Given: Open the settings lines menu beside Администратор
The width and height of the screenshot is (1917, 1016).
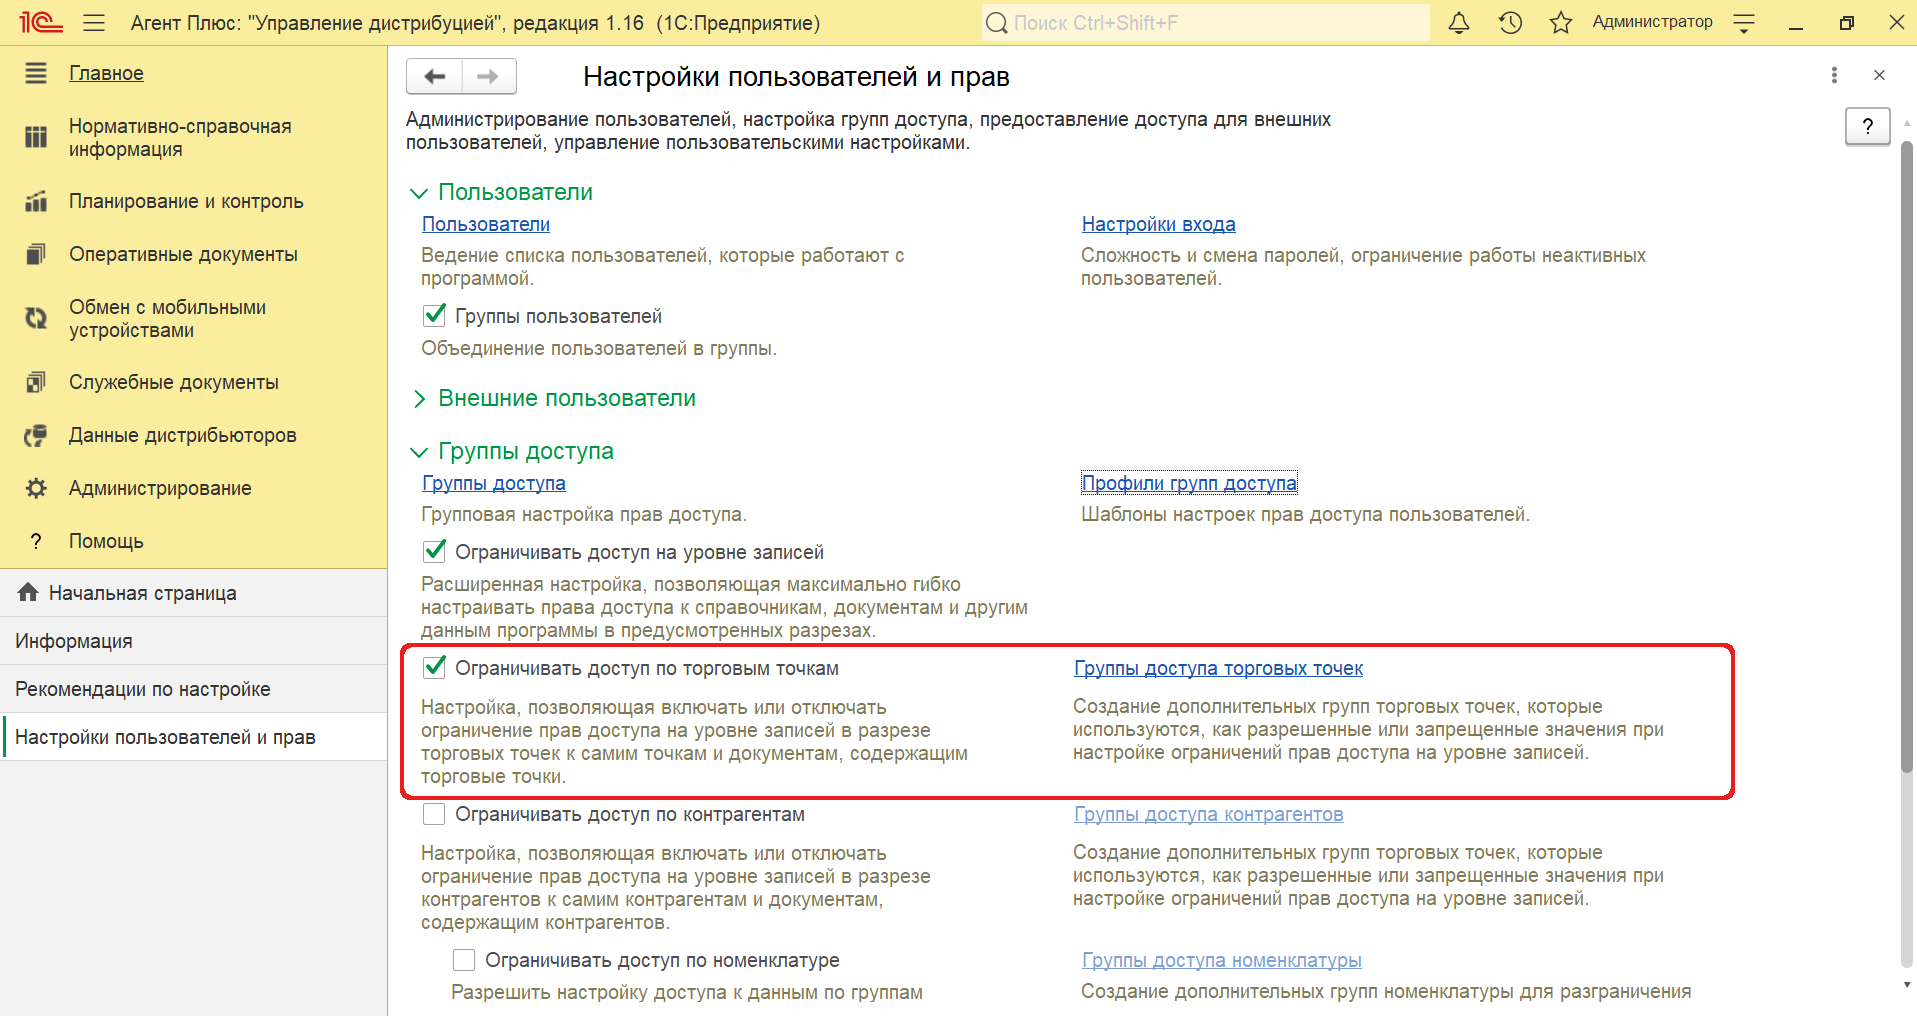Looking at the screenshot, I should 1744,23.
